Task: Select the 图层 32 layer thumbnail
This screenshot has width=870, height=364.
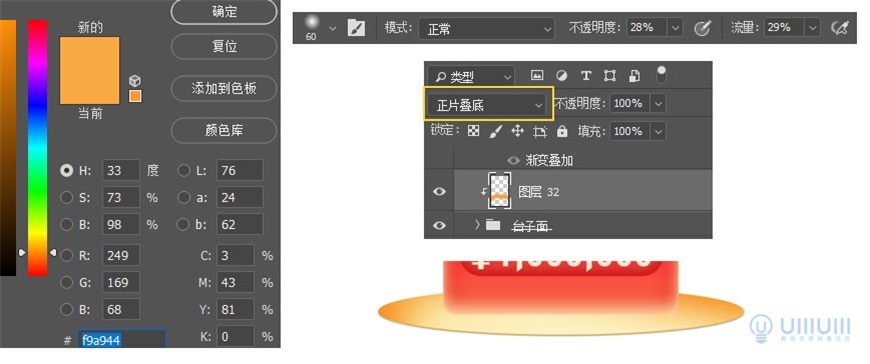Action: tap(500, 190)
